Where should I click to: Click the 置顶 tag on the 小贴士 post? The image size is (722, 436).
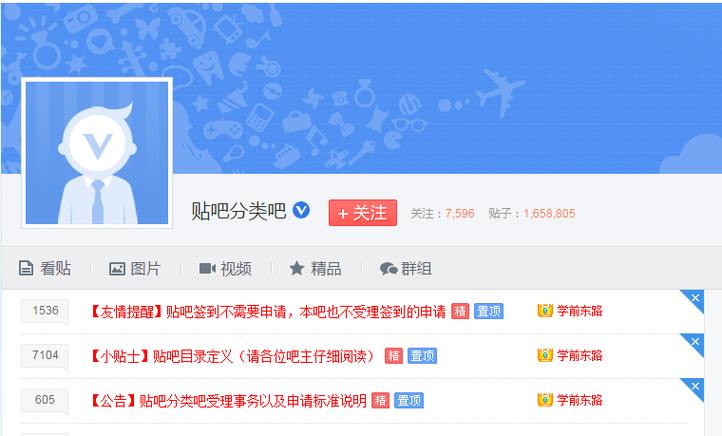click(422, 356)
